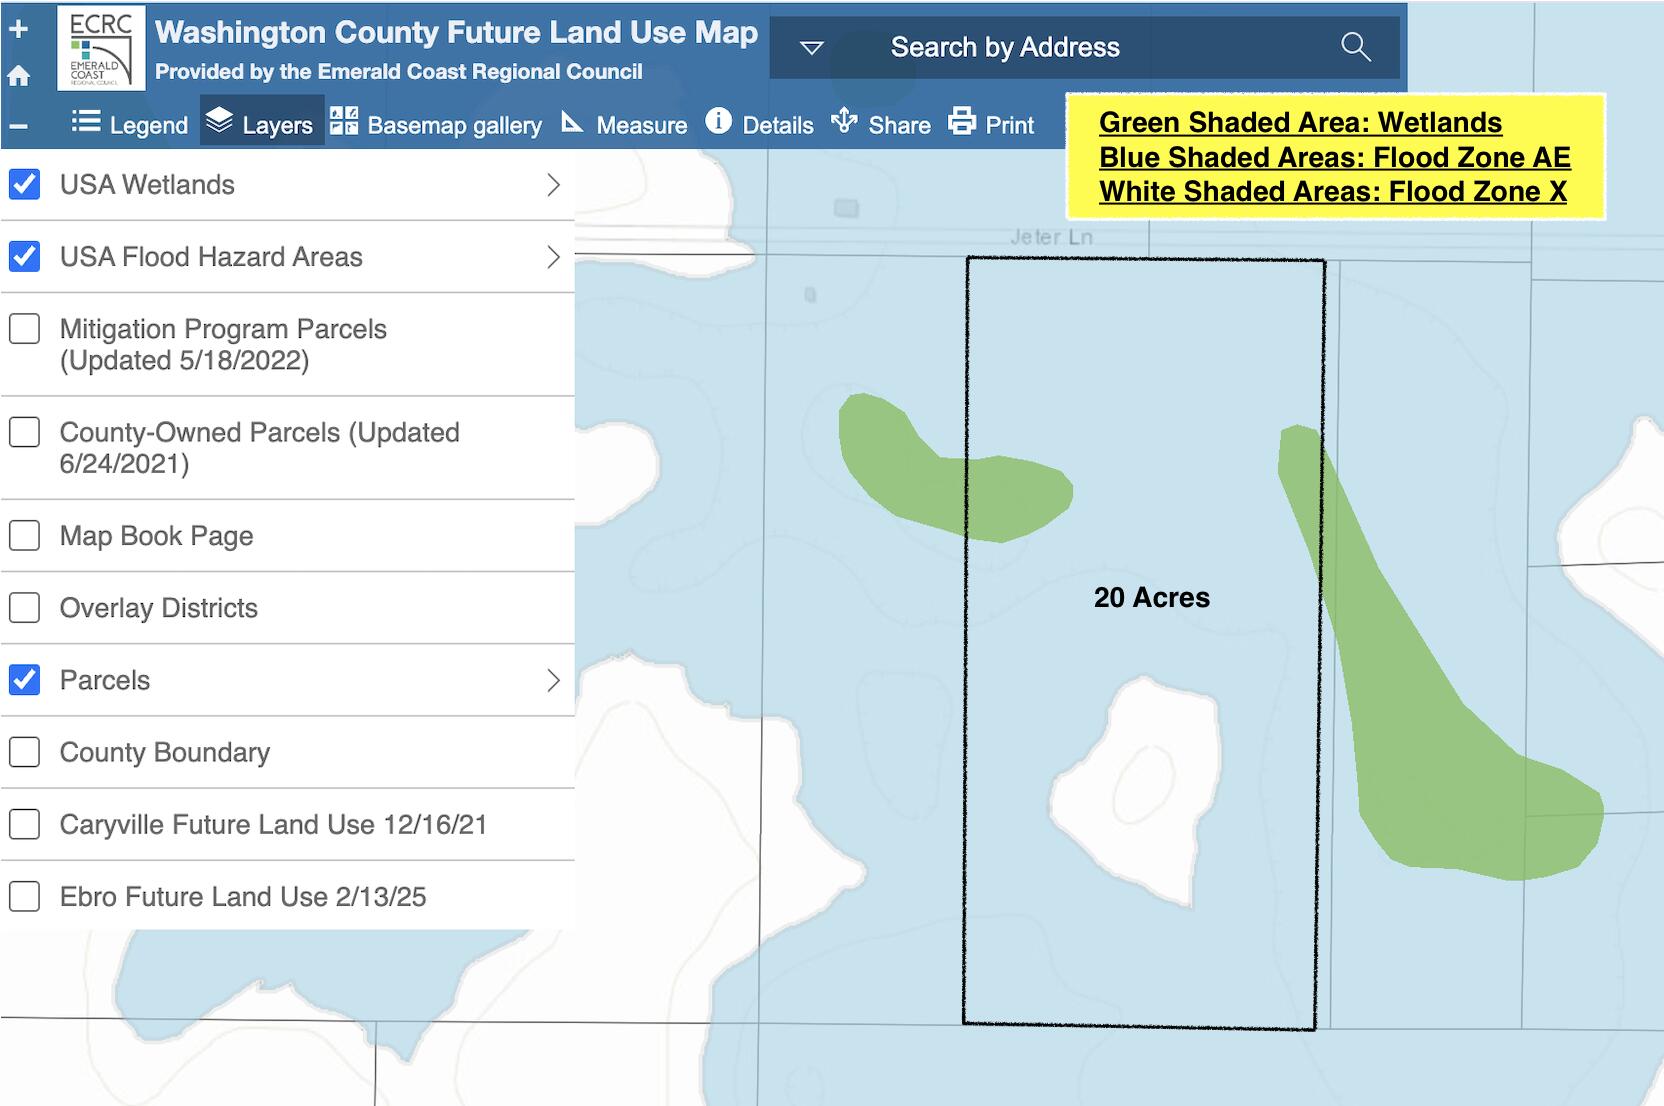Enable the County Boundary layer checkbox
This screenshot has width=1664, height=1106.
(x=25, y=752)
